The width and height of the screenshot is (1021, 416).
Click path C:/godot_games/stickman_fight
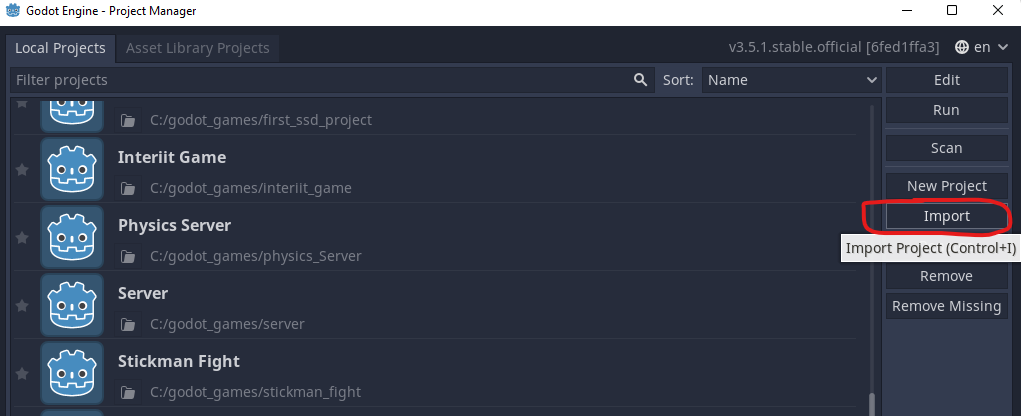(x=255, y=393)
